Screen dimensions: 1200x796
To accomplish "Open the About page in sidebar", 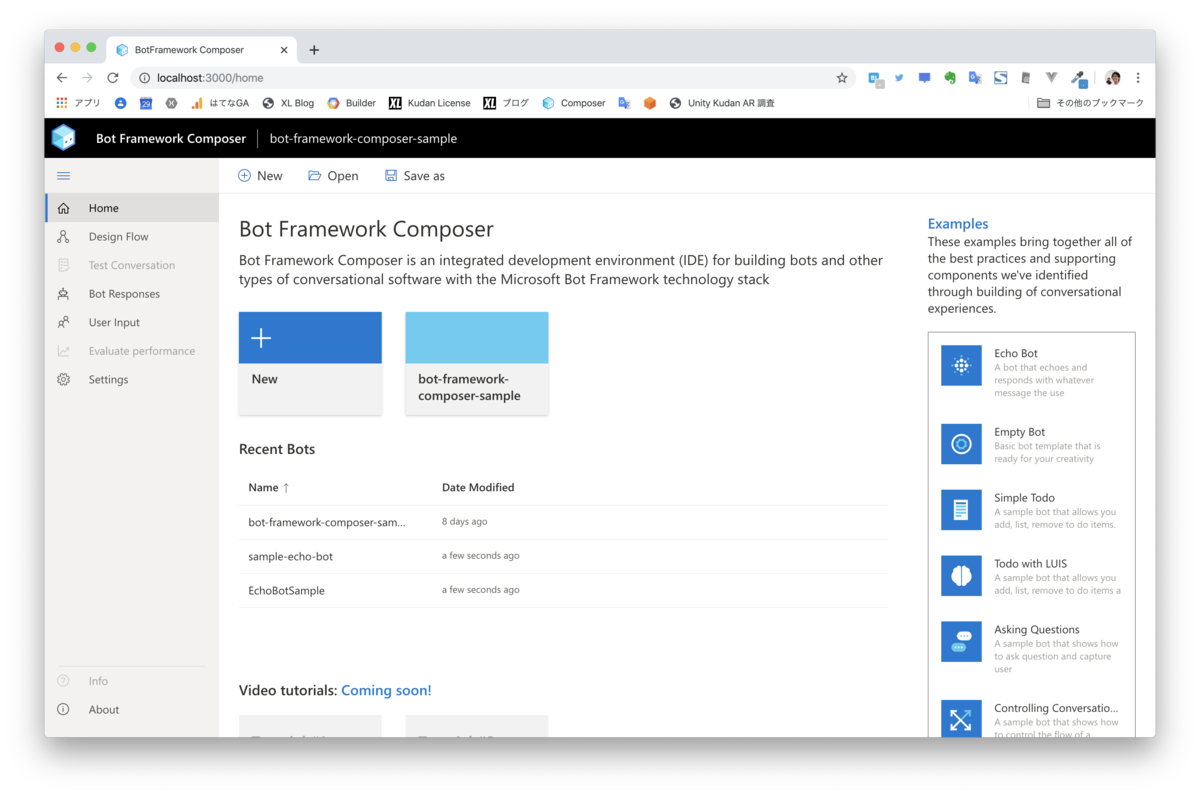I will 132,709.
